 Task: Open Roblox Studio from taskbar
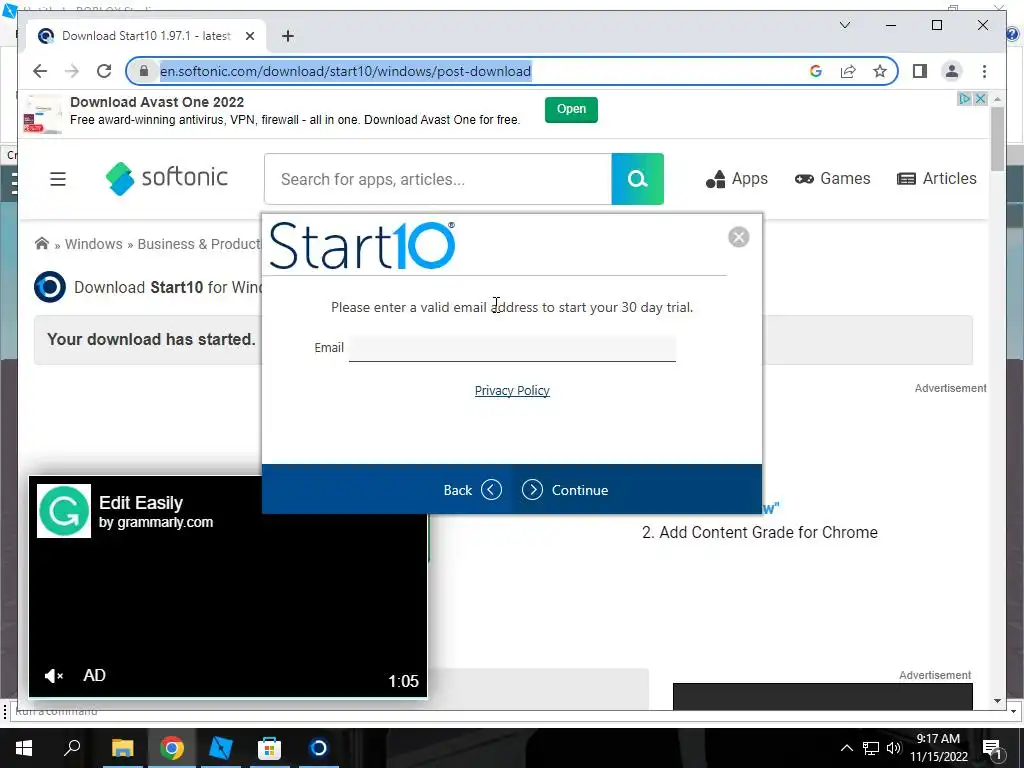pos(221,748)
